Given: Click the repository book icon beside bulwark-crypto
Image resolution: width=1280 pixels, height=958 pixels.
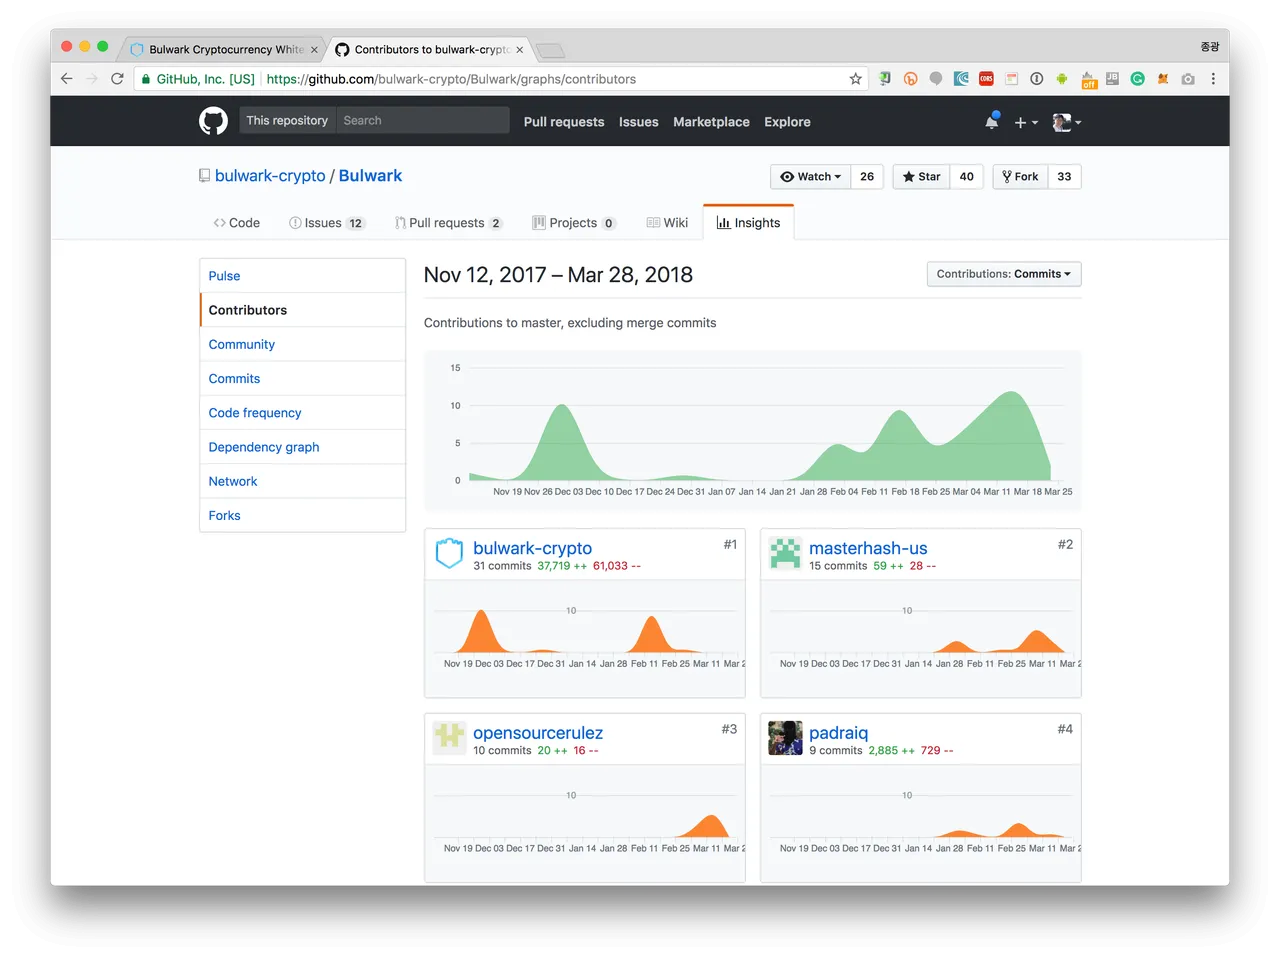Looking at the screenshot, I should [205, 176].
